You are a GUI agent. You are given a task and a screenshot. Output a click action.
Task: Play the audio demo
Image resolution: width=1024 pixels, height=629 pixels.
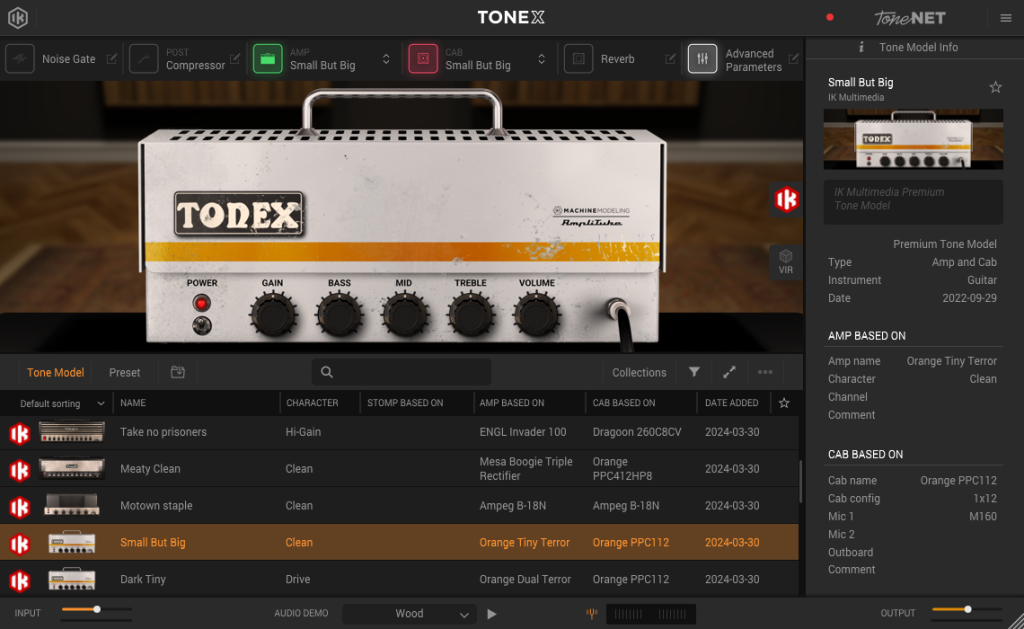(492, 613)
